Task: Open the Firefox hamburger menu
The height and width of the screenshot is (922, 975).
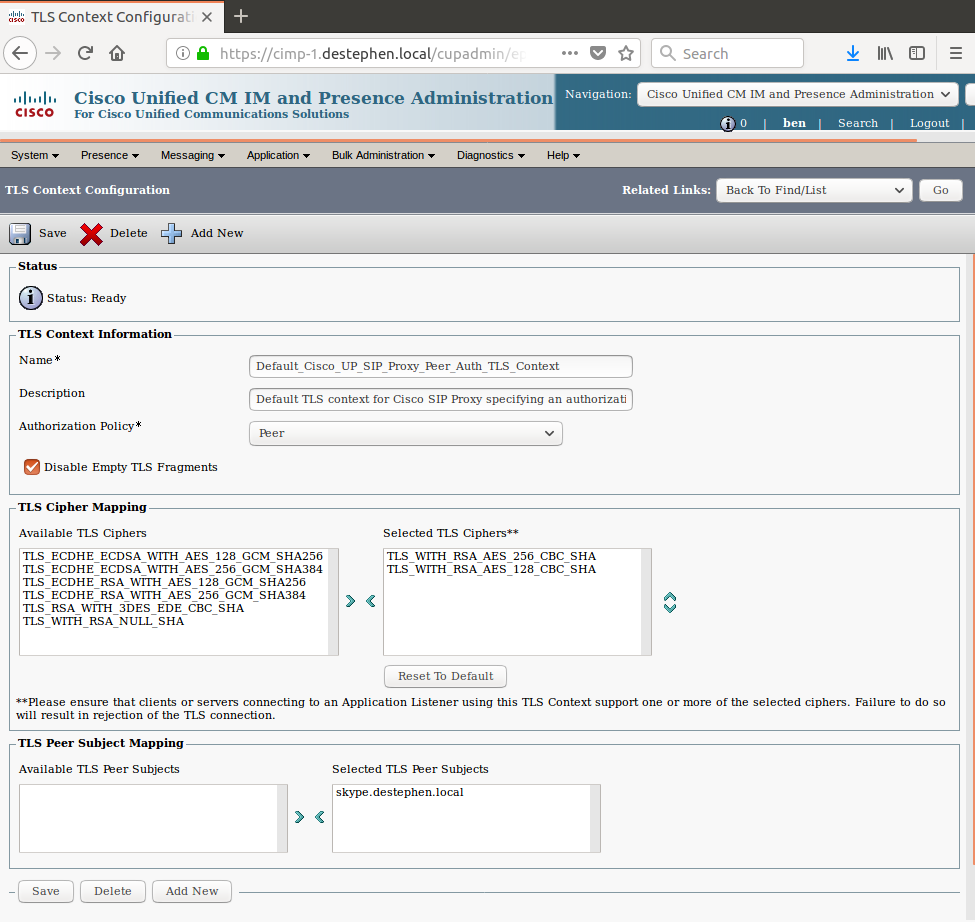Action: pos(956,53)
